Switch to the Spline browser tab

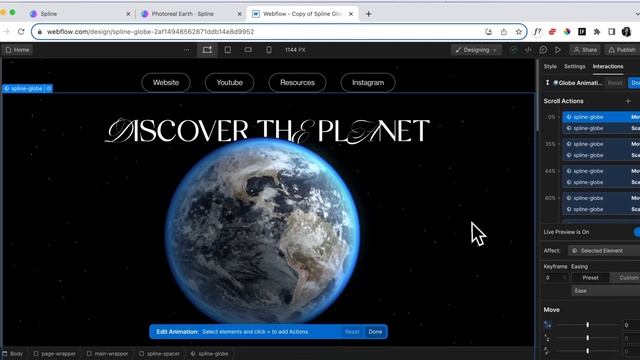click(x=80, y=14)
